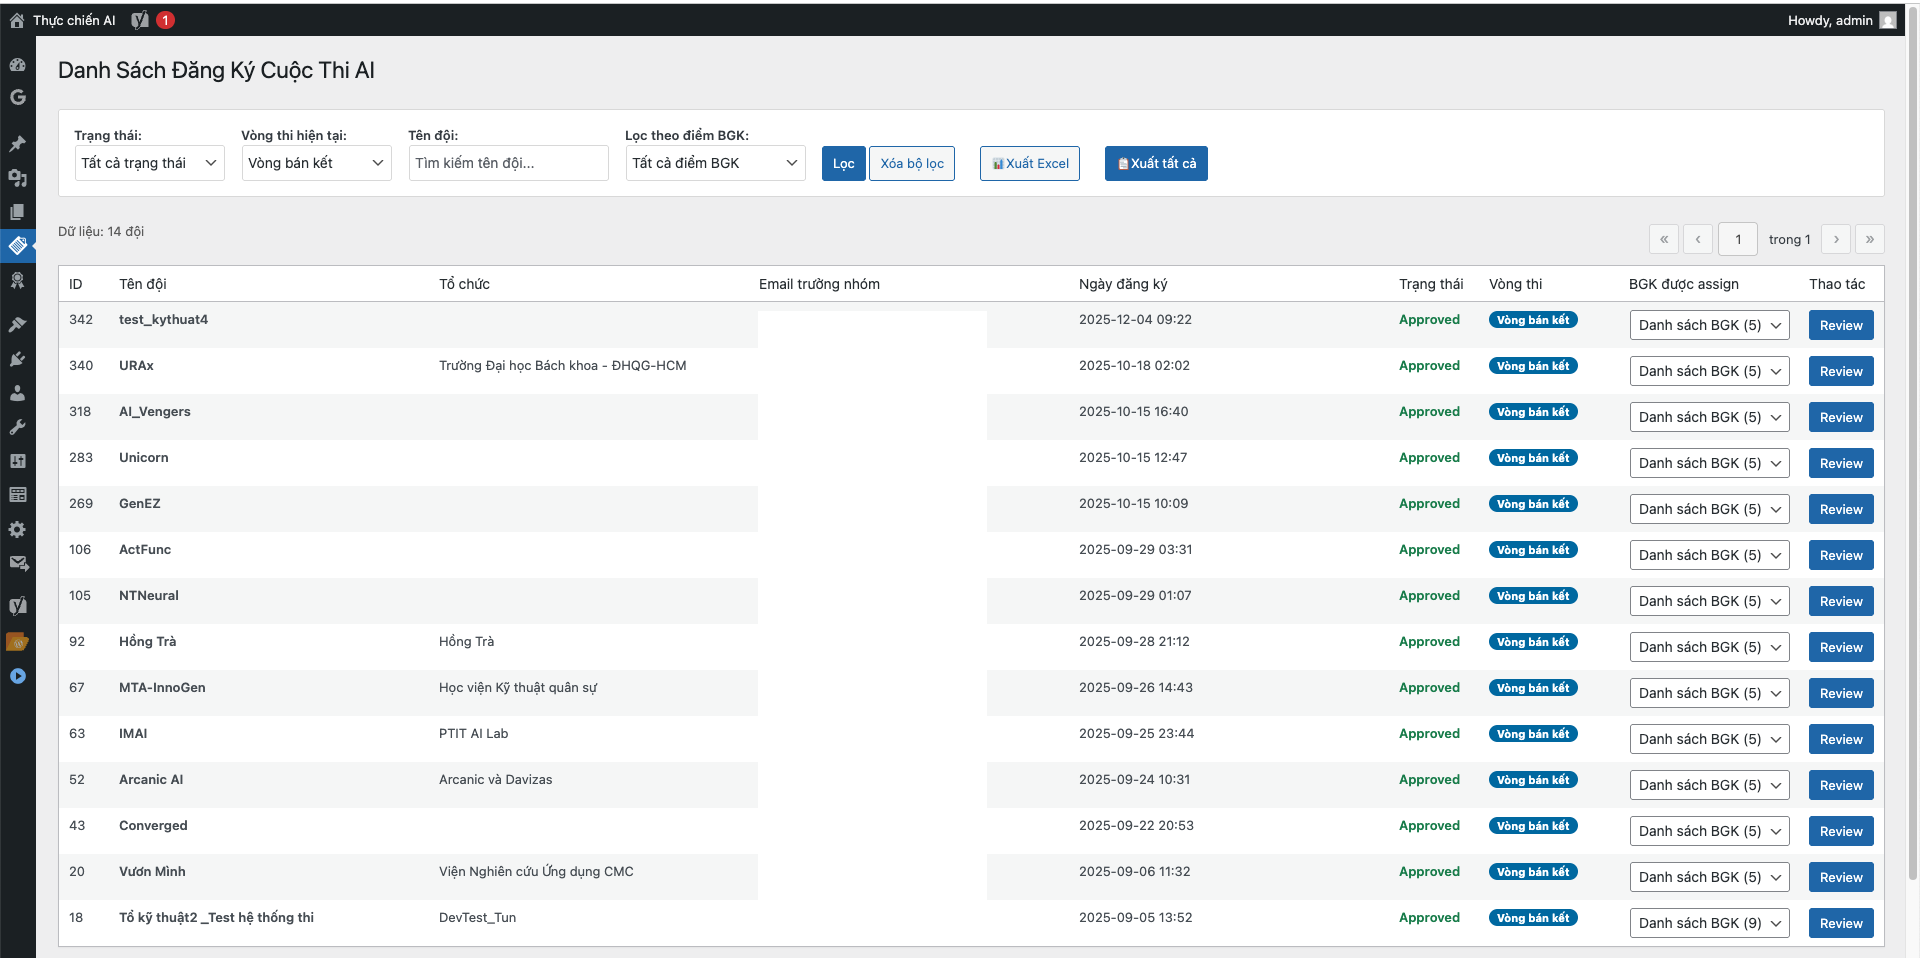Open the Media library sidebar icon
The image size is (1920, 958).
[17, 178]
